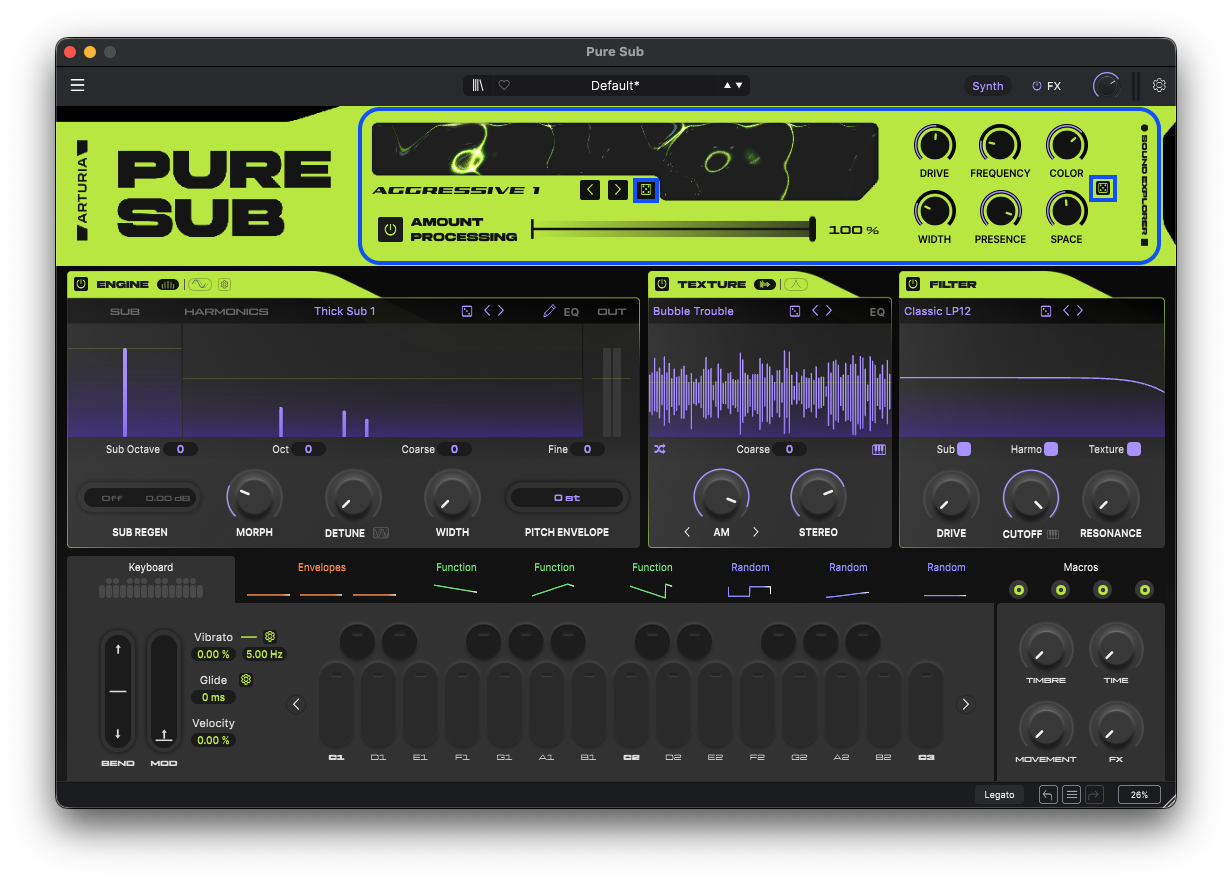The width and height of the screenshot is (1232, 882).
Task: Select the second Texture mode icon
Action: [795, 284]
